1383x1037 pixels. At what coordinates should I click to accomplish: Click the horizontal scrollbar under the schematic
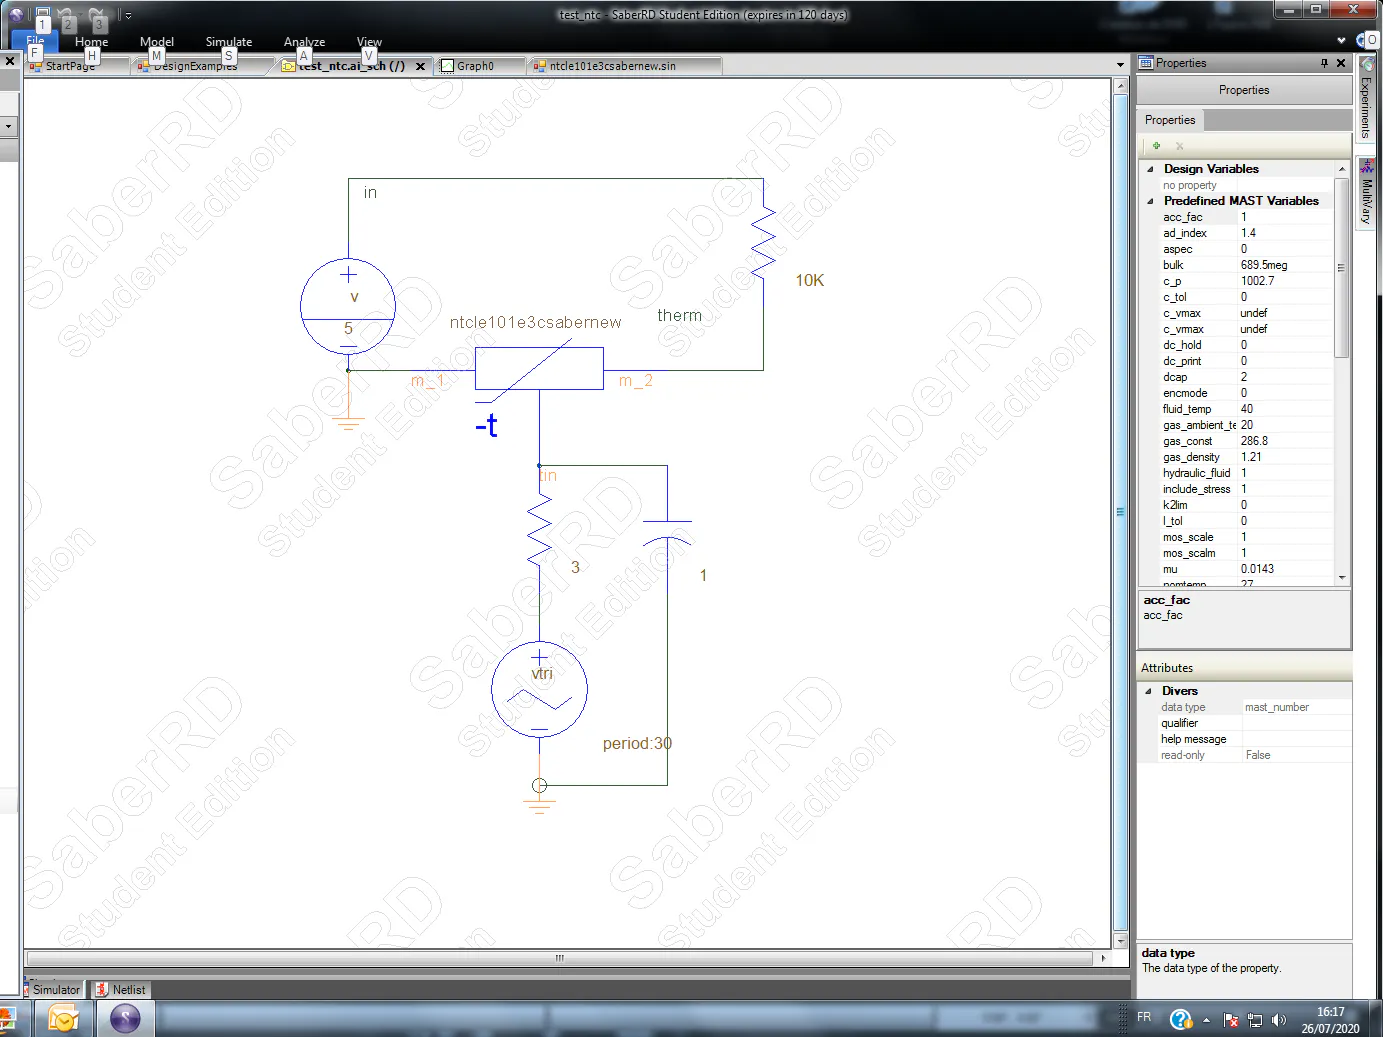[x=559, y=958]
